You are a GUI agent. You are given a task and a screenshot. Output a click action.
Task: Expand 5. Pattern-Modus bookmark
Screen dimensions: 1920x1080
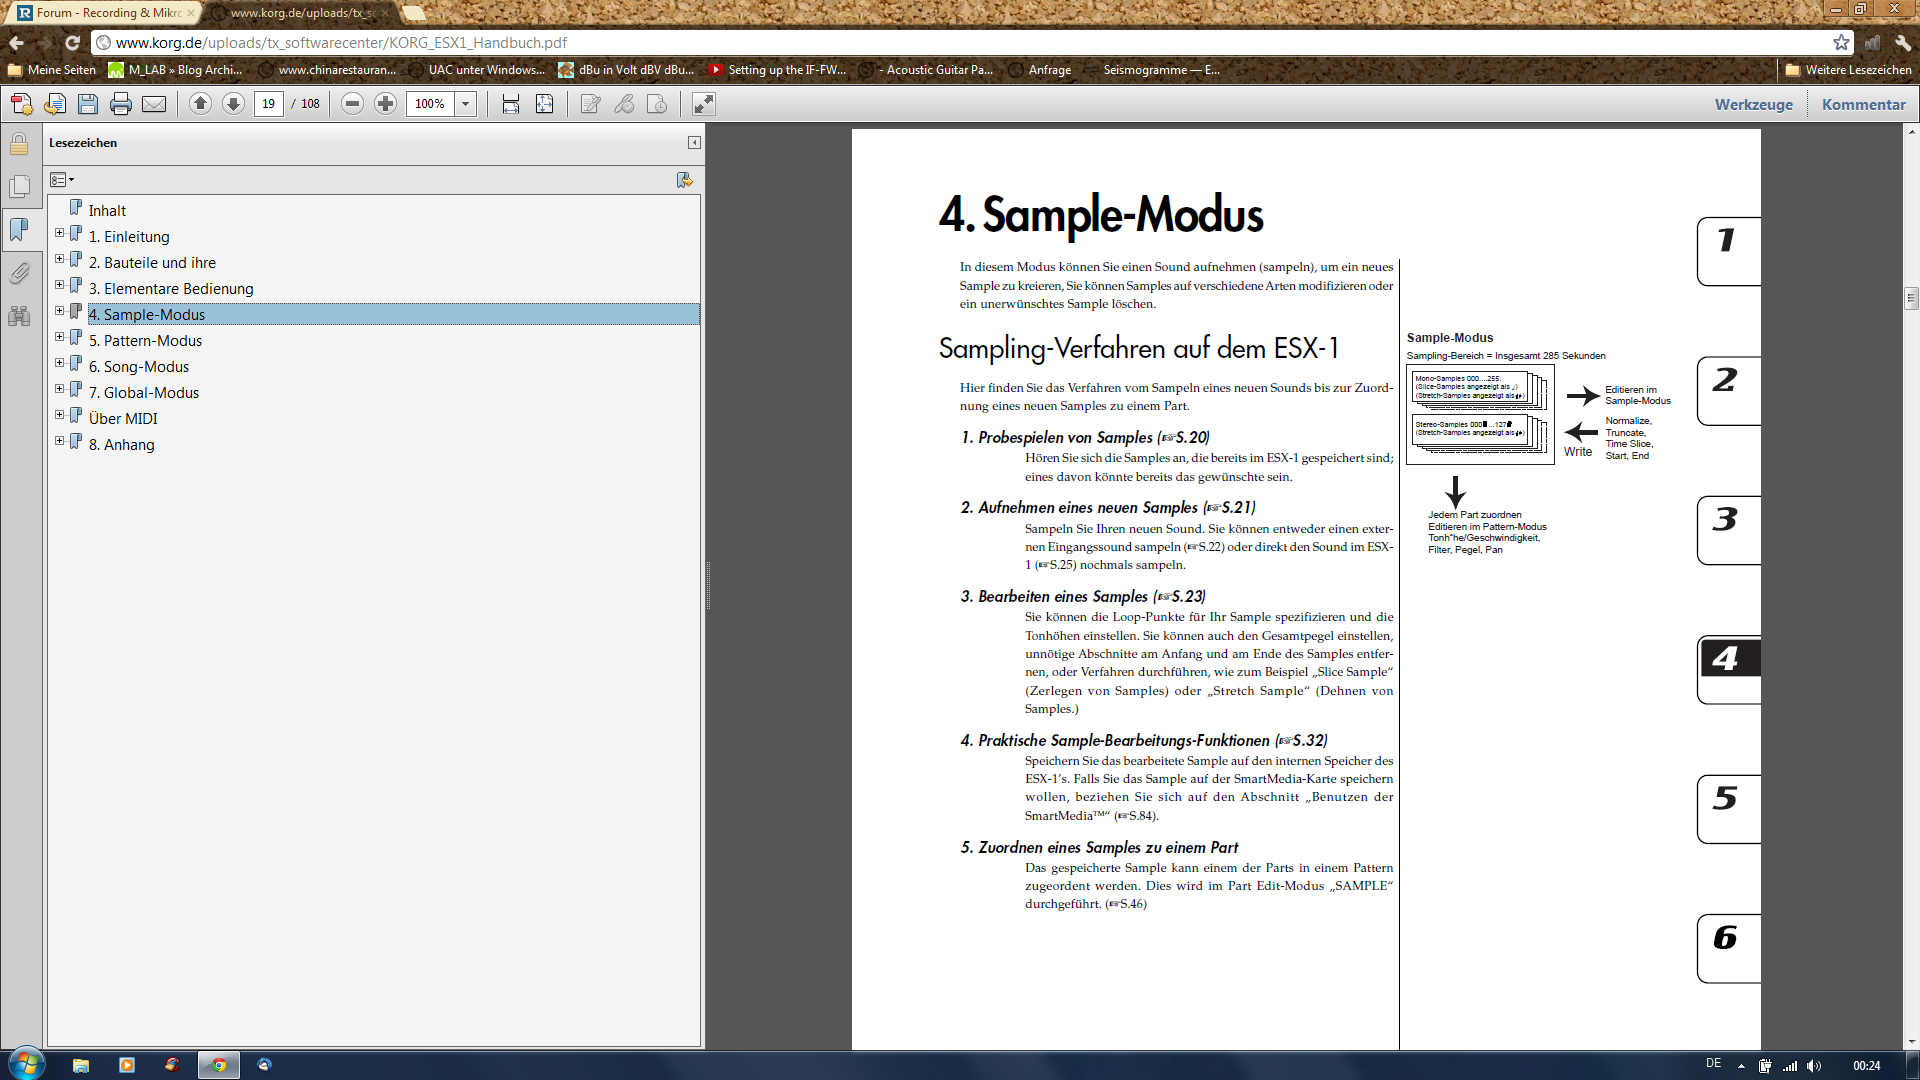pos(59,337)
